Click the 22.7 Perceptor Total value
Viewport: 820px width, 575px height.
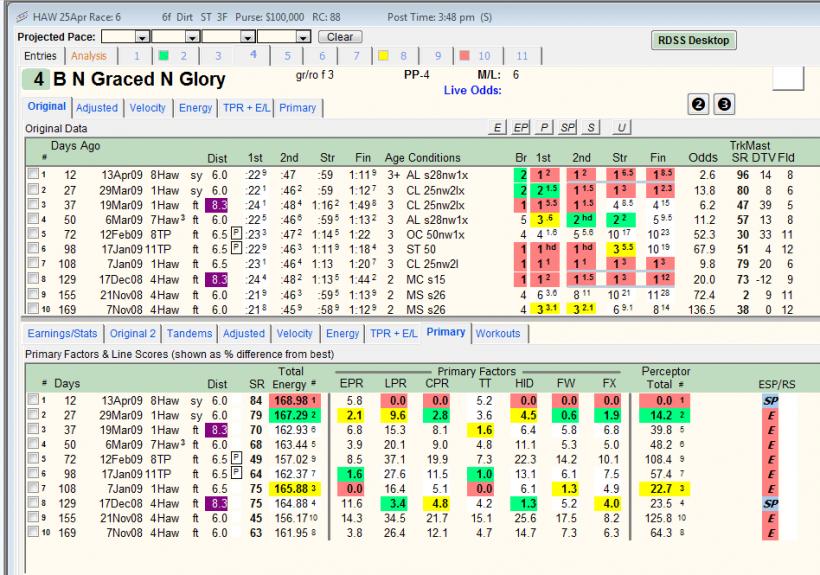click(664, 489)
